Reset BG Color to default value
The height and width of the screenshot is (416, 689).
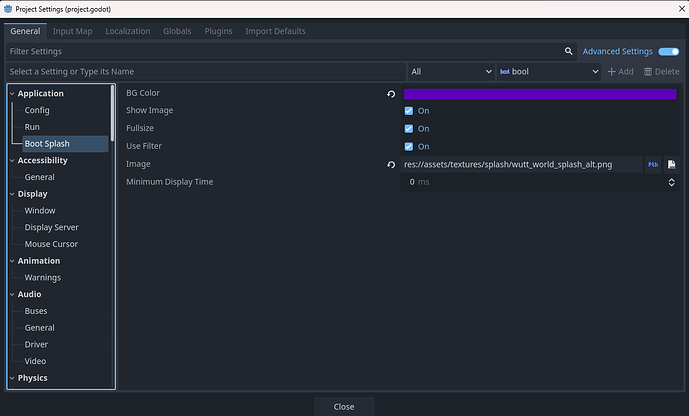point(392,94)
